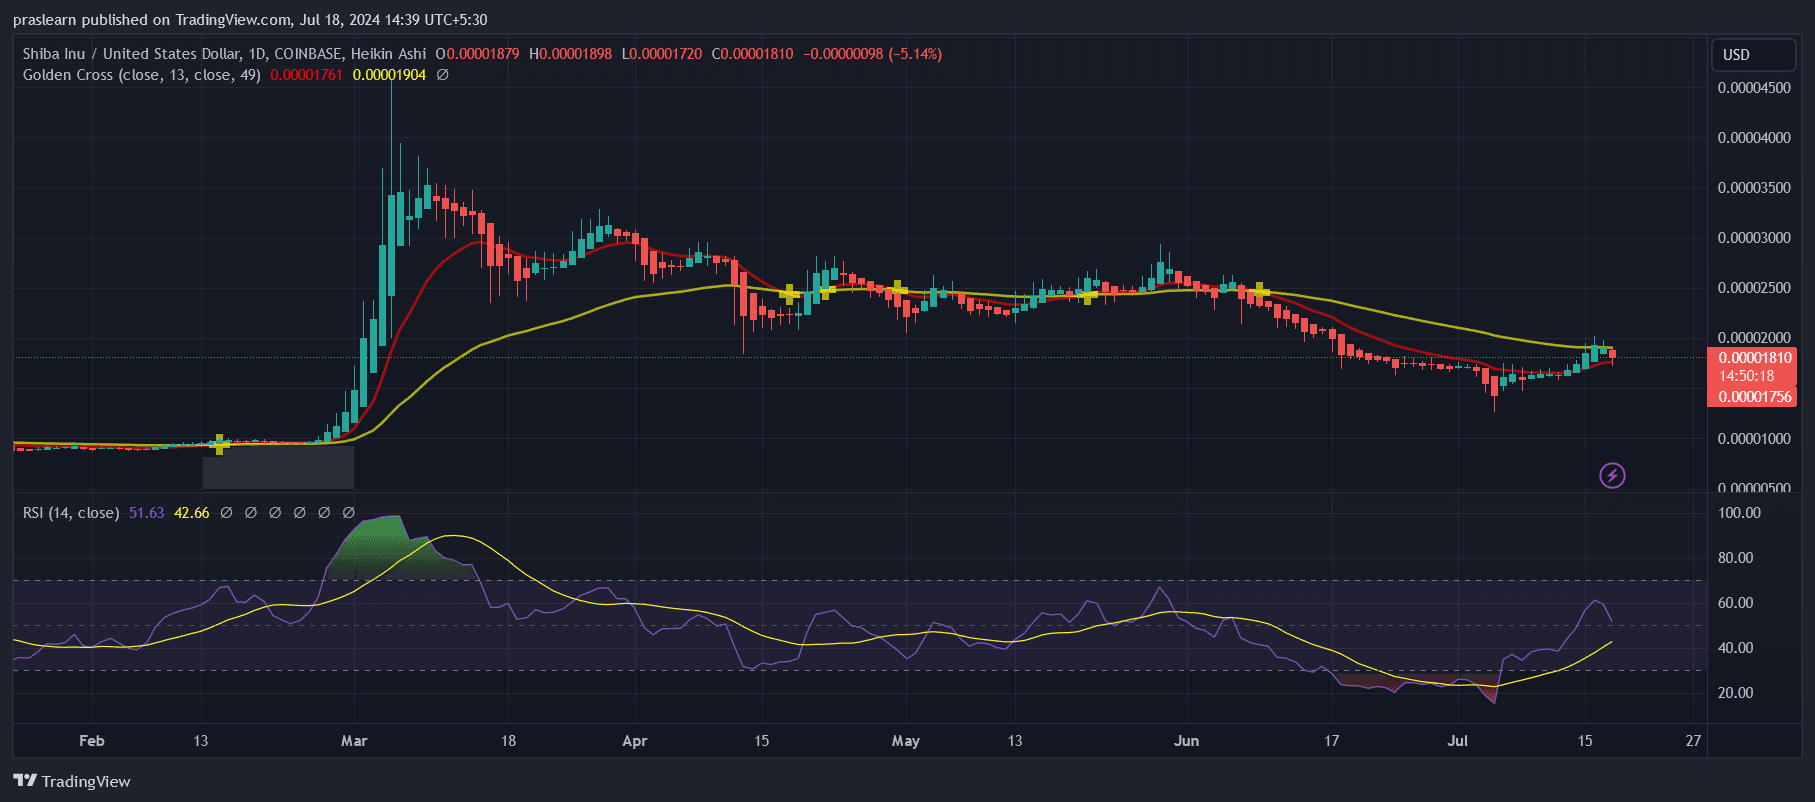Click the Shiba Inu / United States Dollar title
Screen dimensions: 1815x802
pyautogui.click(x=131, y=54)
